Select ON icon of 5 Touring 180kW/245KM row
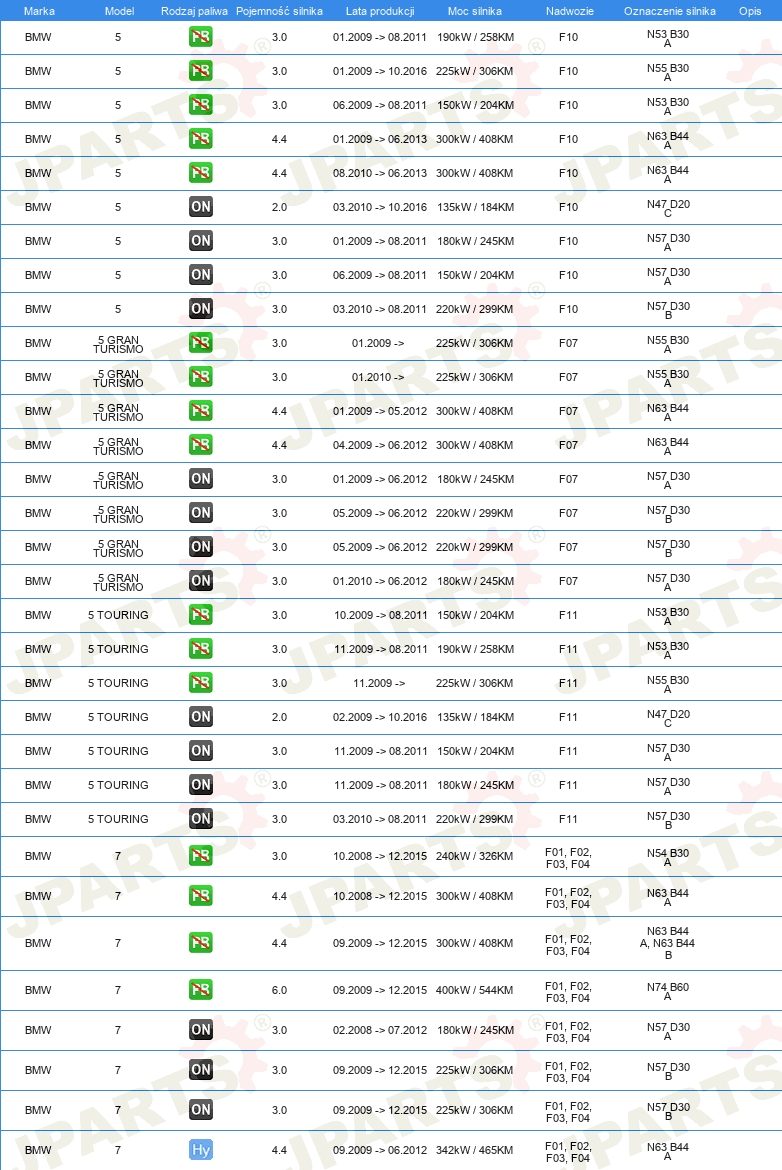The height and width of the screenshot is (1170, 782). click(x=201, y=785)
